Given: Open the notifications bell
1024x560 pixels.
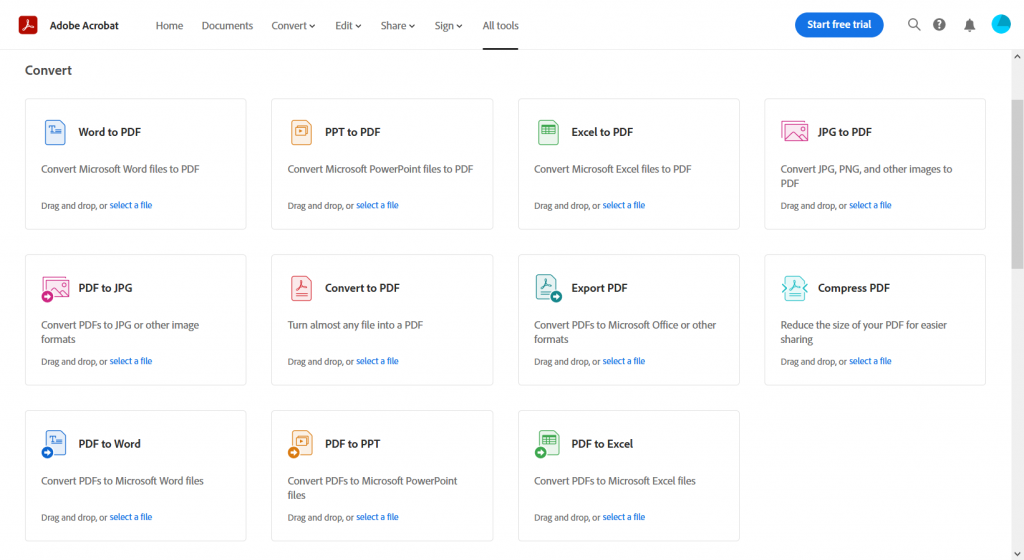Looking at the screenshot, I should tap(970, 25).
